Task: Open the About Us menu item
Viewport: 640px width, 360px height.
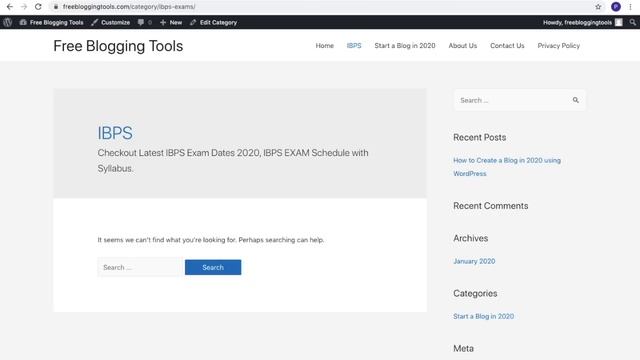Action: pos(463,46)
